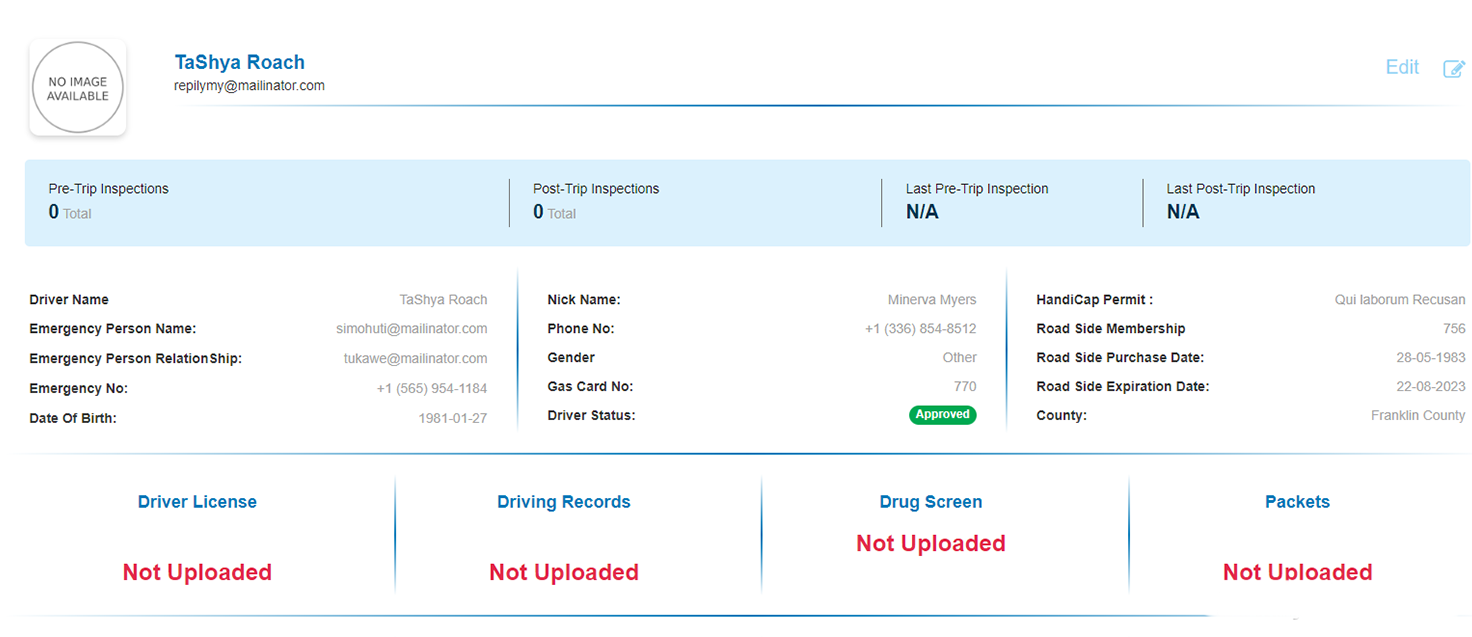Click Not Uploaded under Driver License
Image resolution: width=1472 pixels, height=637 pixels.
tap(197, 572)
